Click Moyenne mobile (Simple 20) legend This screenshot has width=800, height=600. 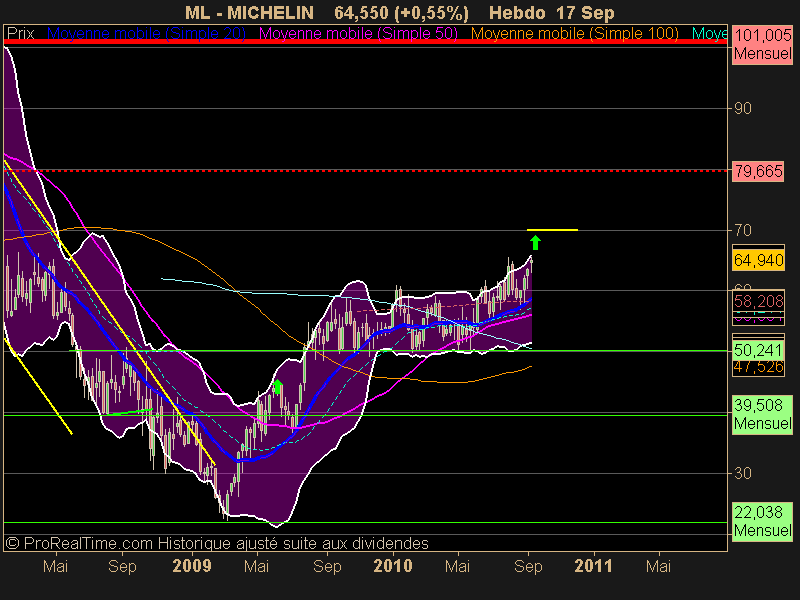point(146,34)
